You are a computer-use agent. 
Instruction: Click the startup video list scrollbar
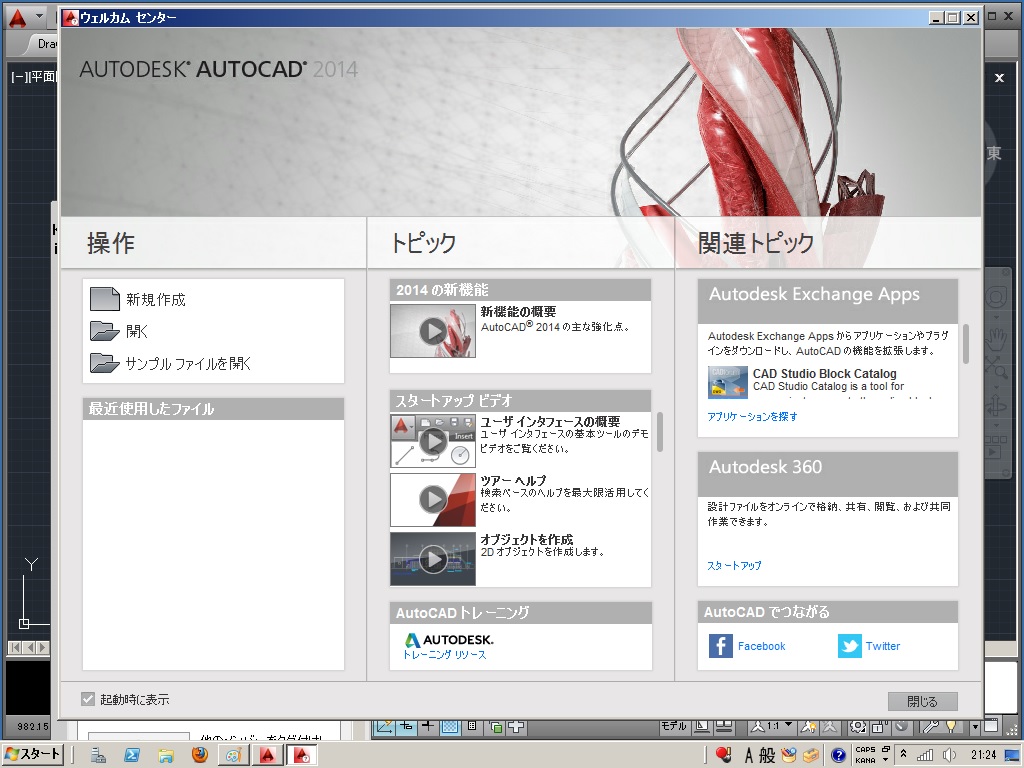click(x=660, y=432)
